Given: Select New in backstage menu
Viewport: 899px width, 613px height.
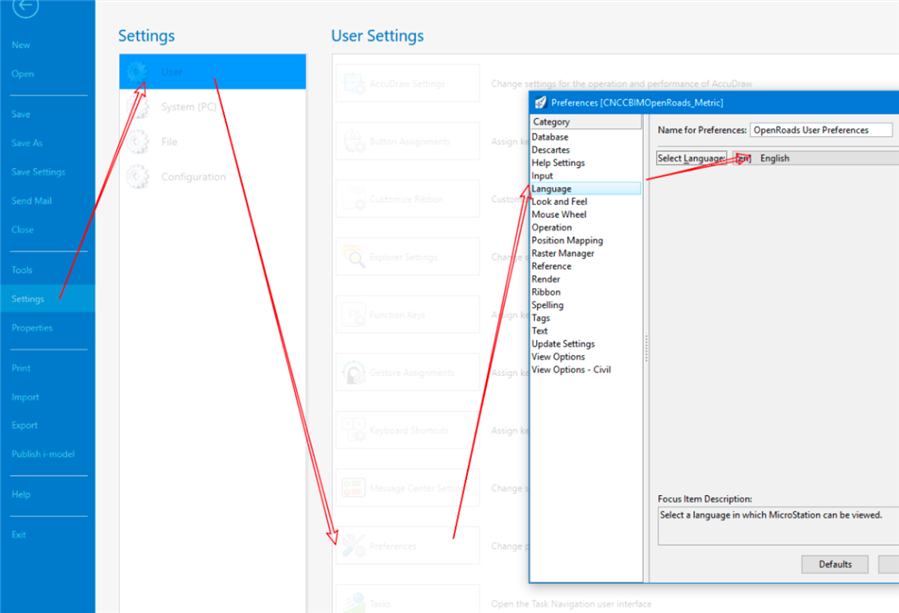Looking at the screenshot, I should tap(21, 45).
